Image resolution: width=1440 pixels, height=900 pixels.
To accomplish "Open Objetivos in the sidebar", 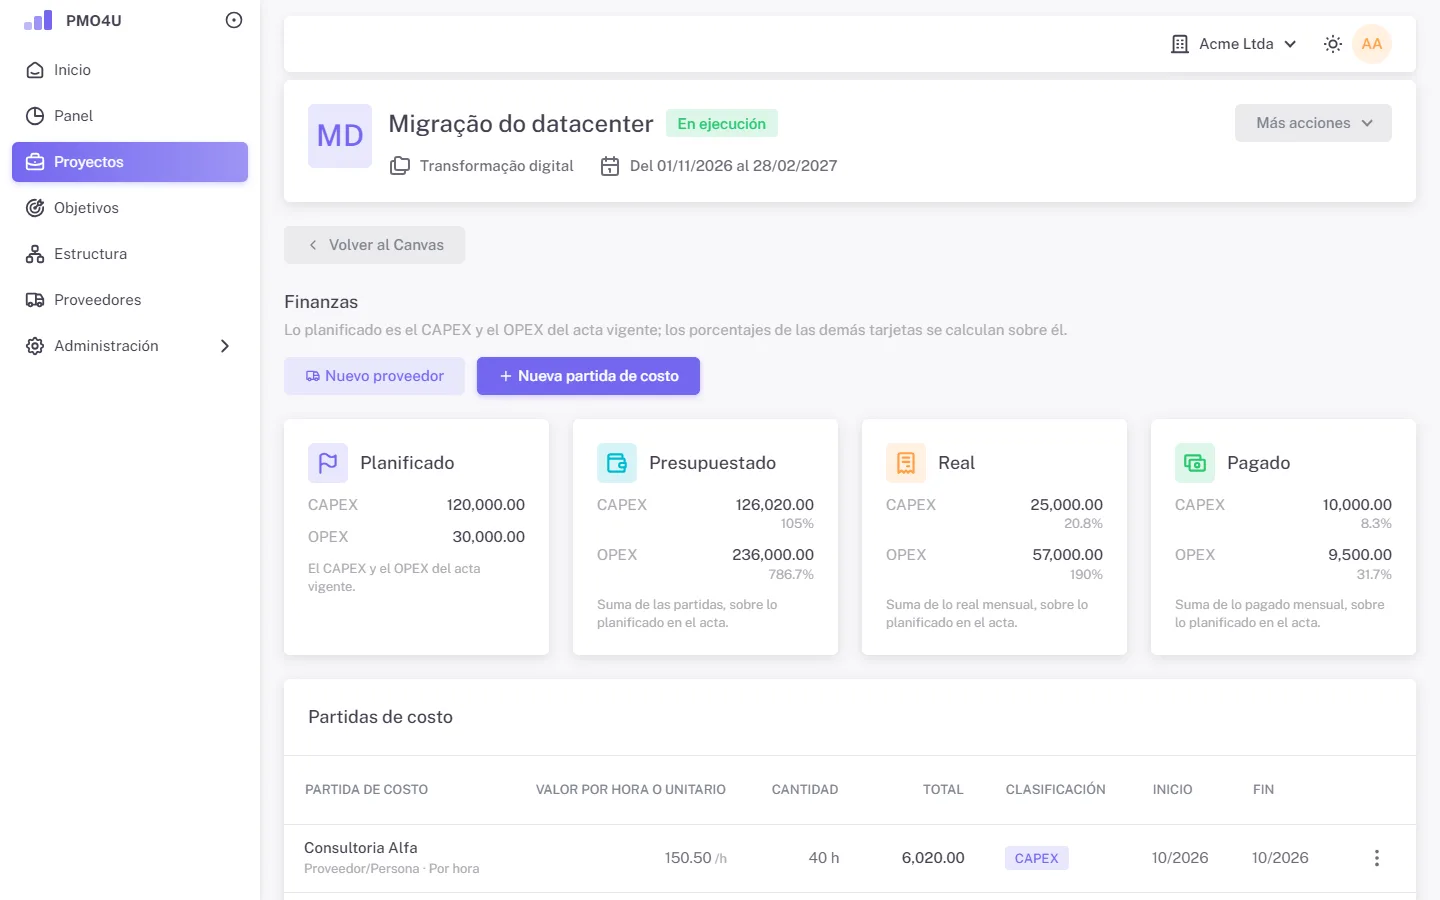I will (x=130, y=208).
